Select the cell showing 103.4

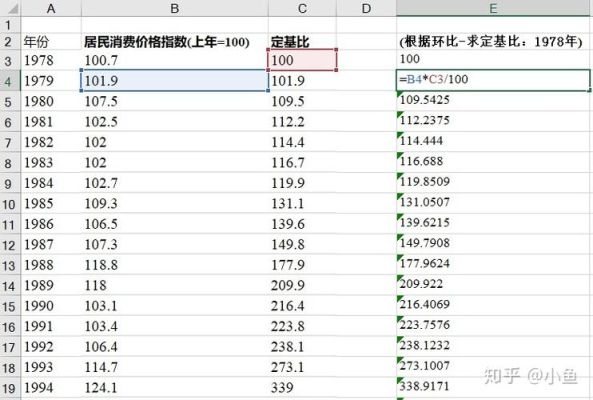click(x=175, y=326)
